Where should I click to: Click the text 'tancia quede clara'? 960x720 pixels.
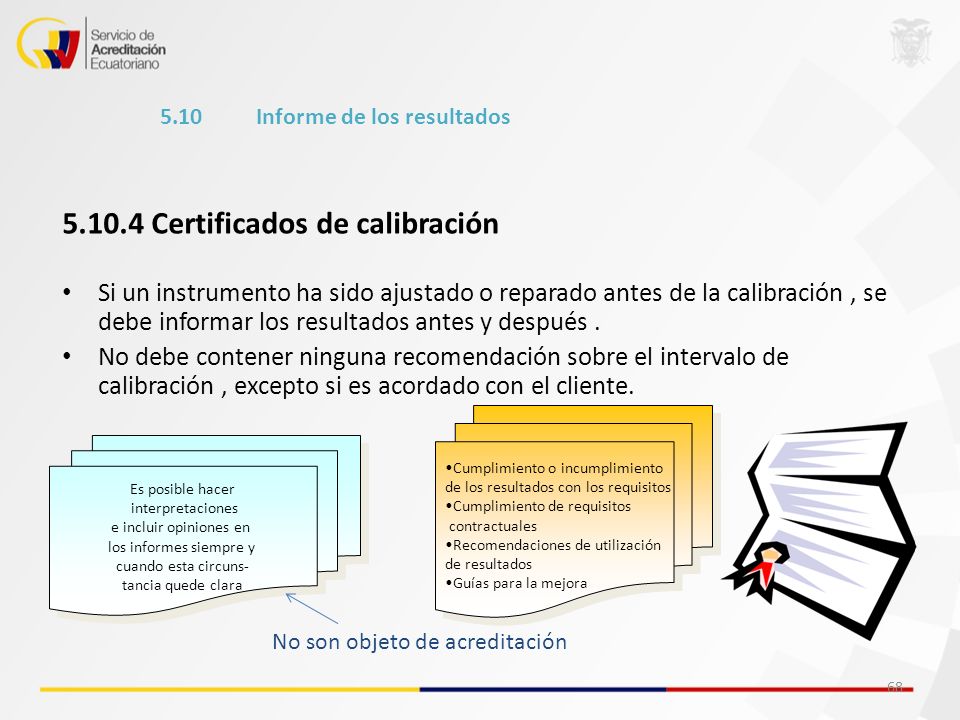point(182,585)
